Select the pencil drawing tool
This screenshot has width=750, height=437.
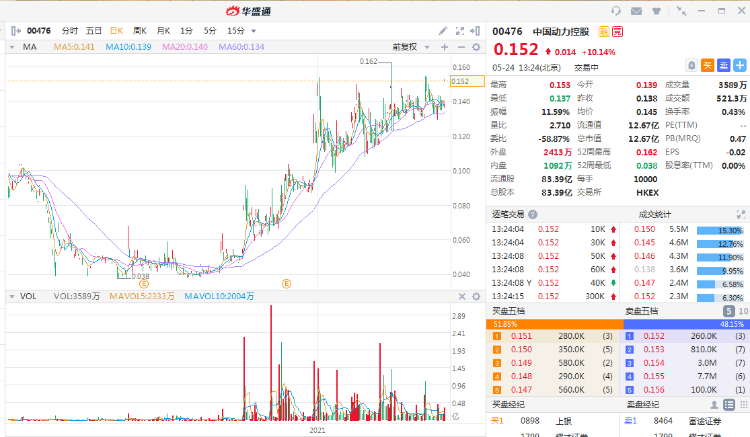tap(443, 31)
